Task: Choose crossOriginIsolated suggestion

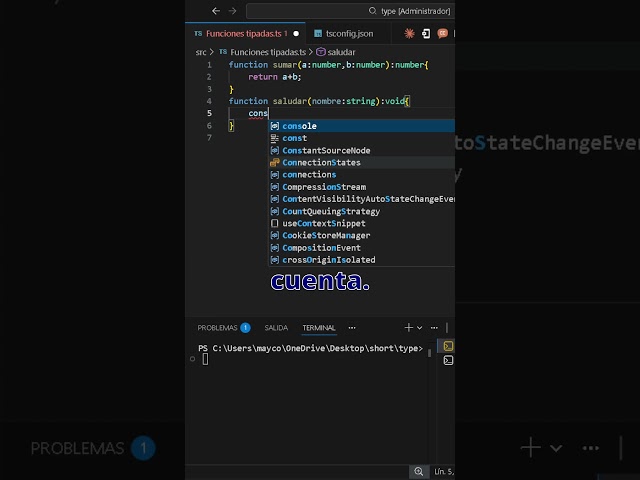Action: 361,260
